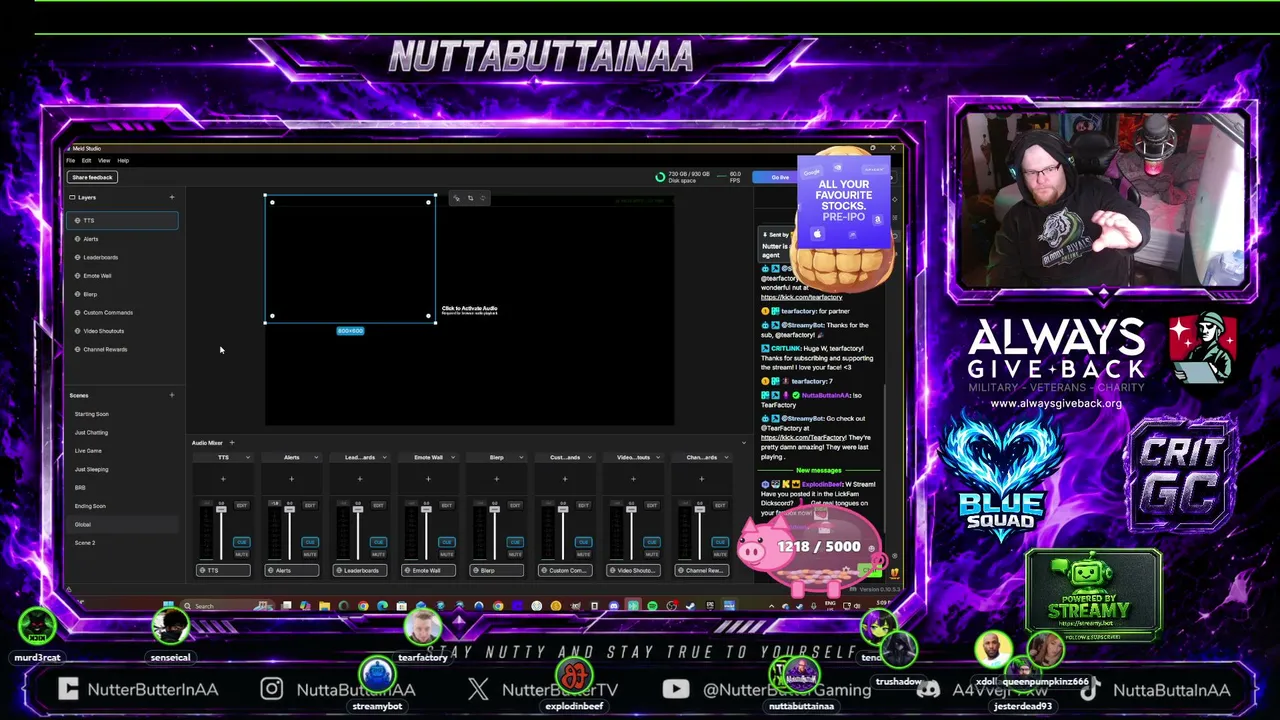Image resolution: width=1280 pixels, height=720 pixels.
Task: Click the globe icon beside Channel Rewards layer
Action: click(77, 349)
